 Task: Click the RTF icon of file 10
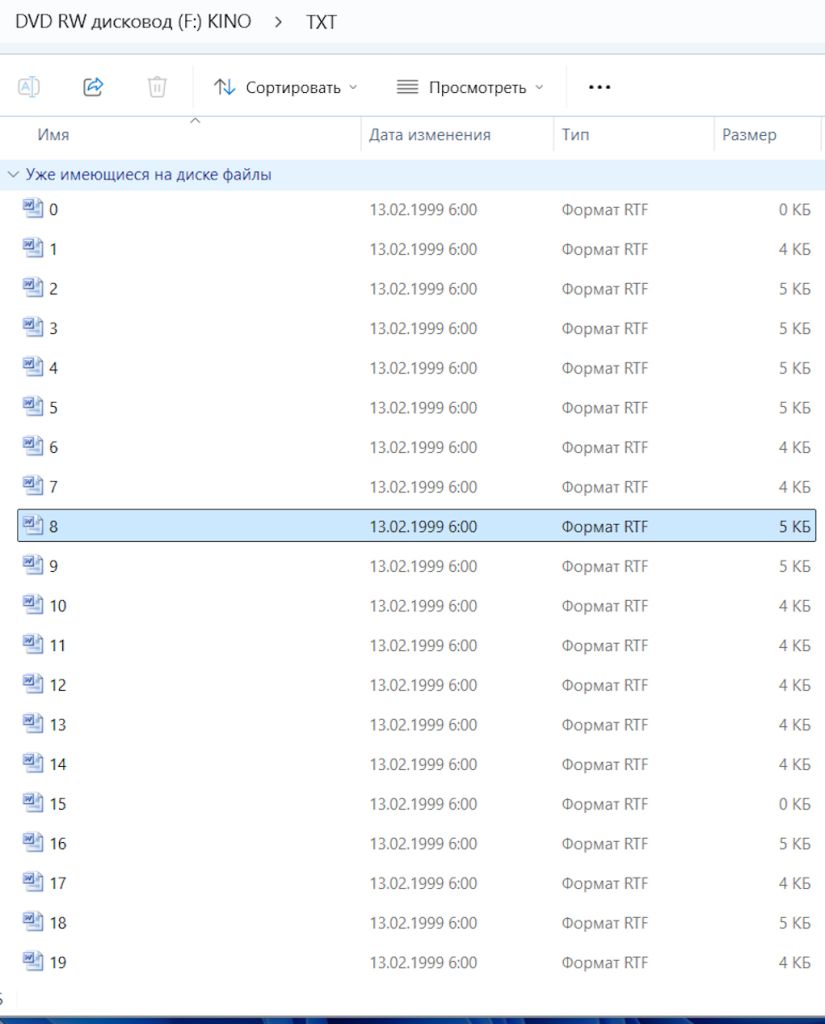[33, 605]
